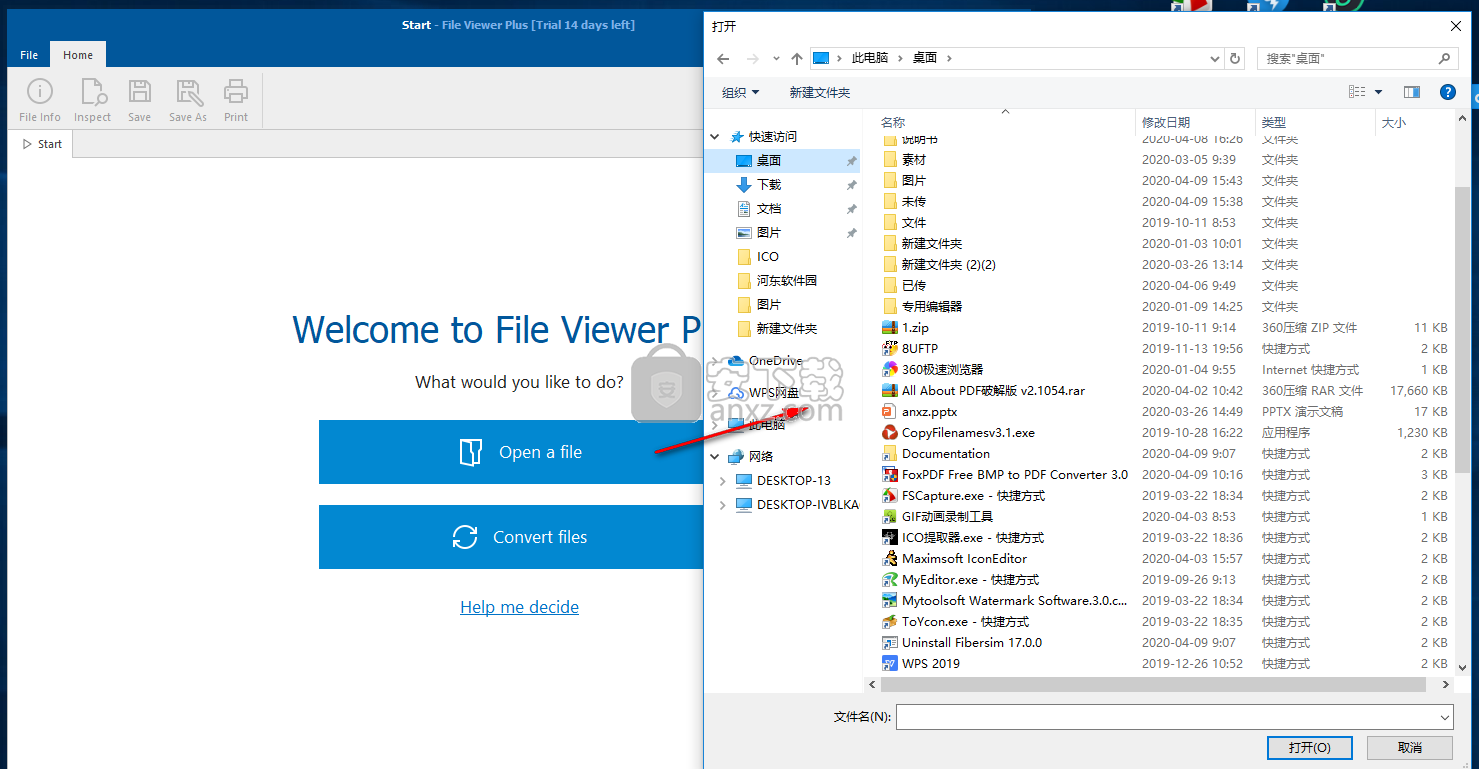Select the CopyFilenamesv3.1.exe icon
This screenshot has width=1479, height=769.
pyautogui.click(x=890, y=433)
